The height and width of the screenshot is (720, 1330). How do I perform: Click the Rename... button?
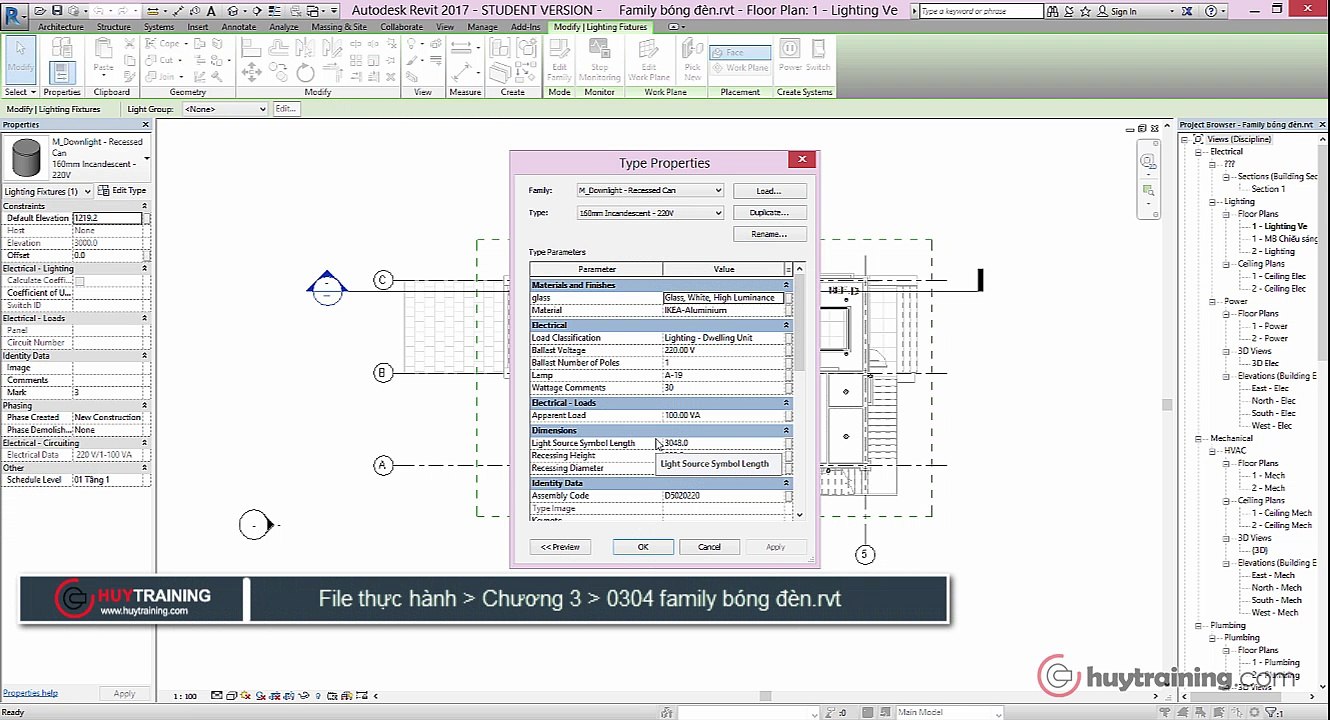(x=768, y=234)
